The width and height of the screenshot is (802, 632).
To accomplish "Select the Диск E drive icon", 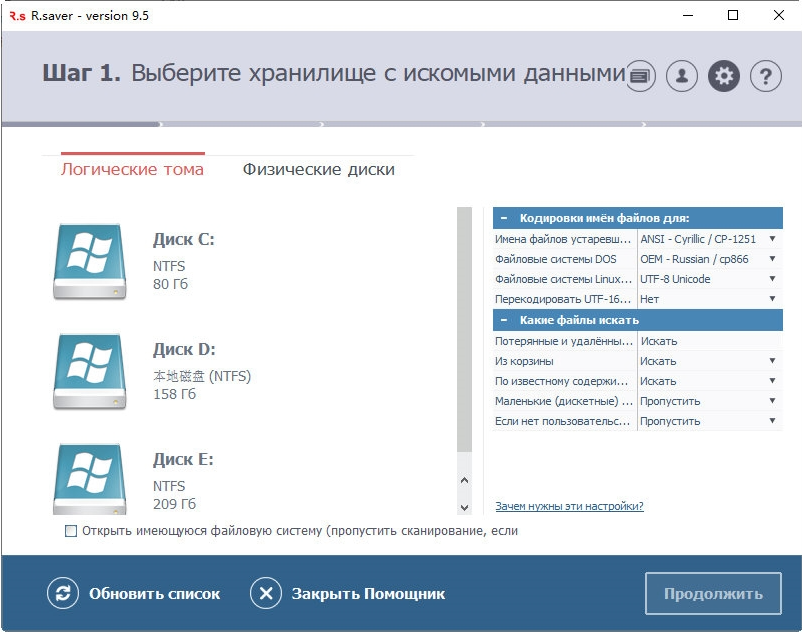I will (x=90, y=480).
